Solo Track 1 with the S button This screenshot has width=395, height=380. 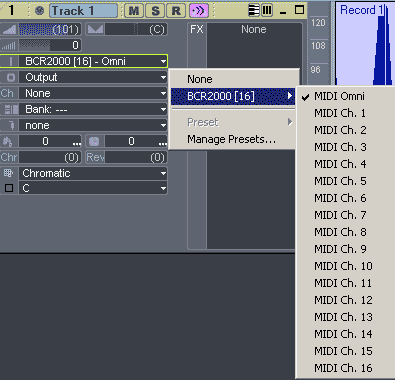[x=155, y=11]
